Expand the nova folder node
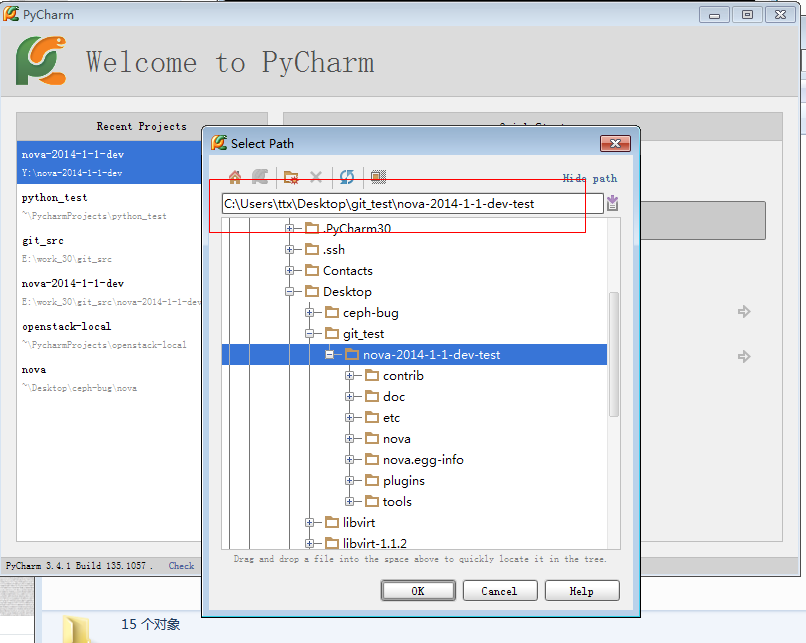 pyautogui.click(x=350, y=438)
